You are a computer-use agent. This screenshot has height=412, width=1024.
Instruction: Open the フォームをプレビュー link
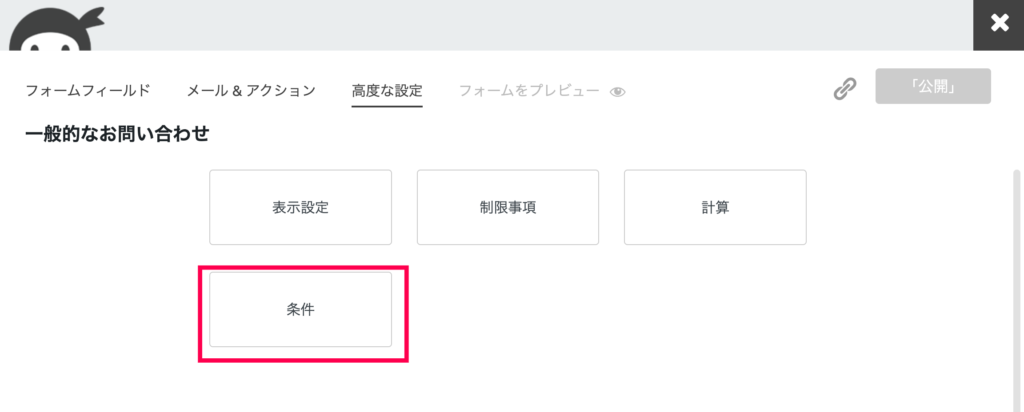pos(529,91)
